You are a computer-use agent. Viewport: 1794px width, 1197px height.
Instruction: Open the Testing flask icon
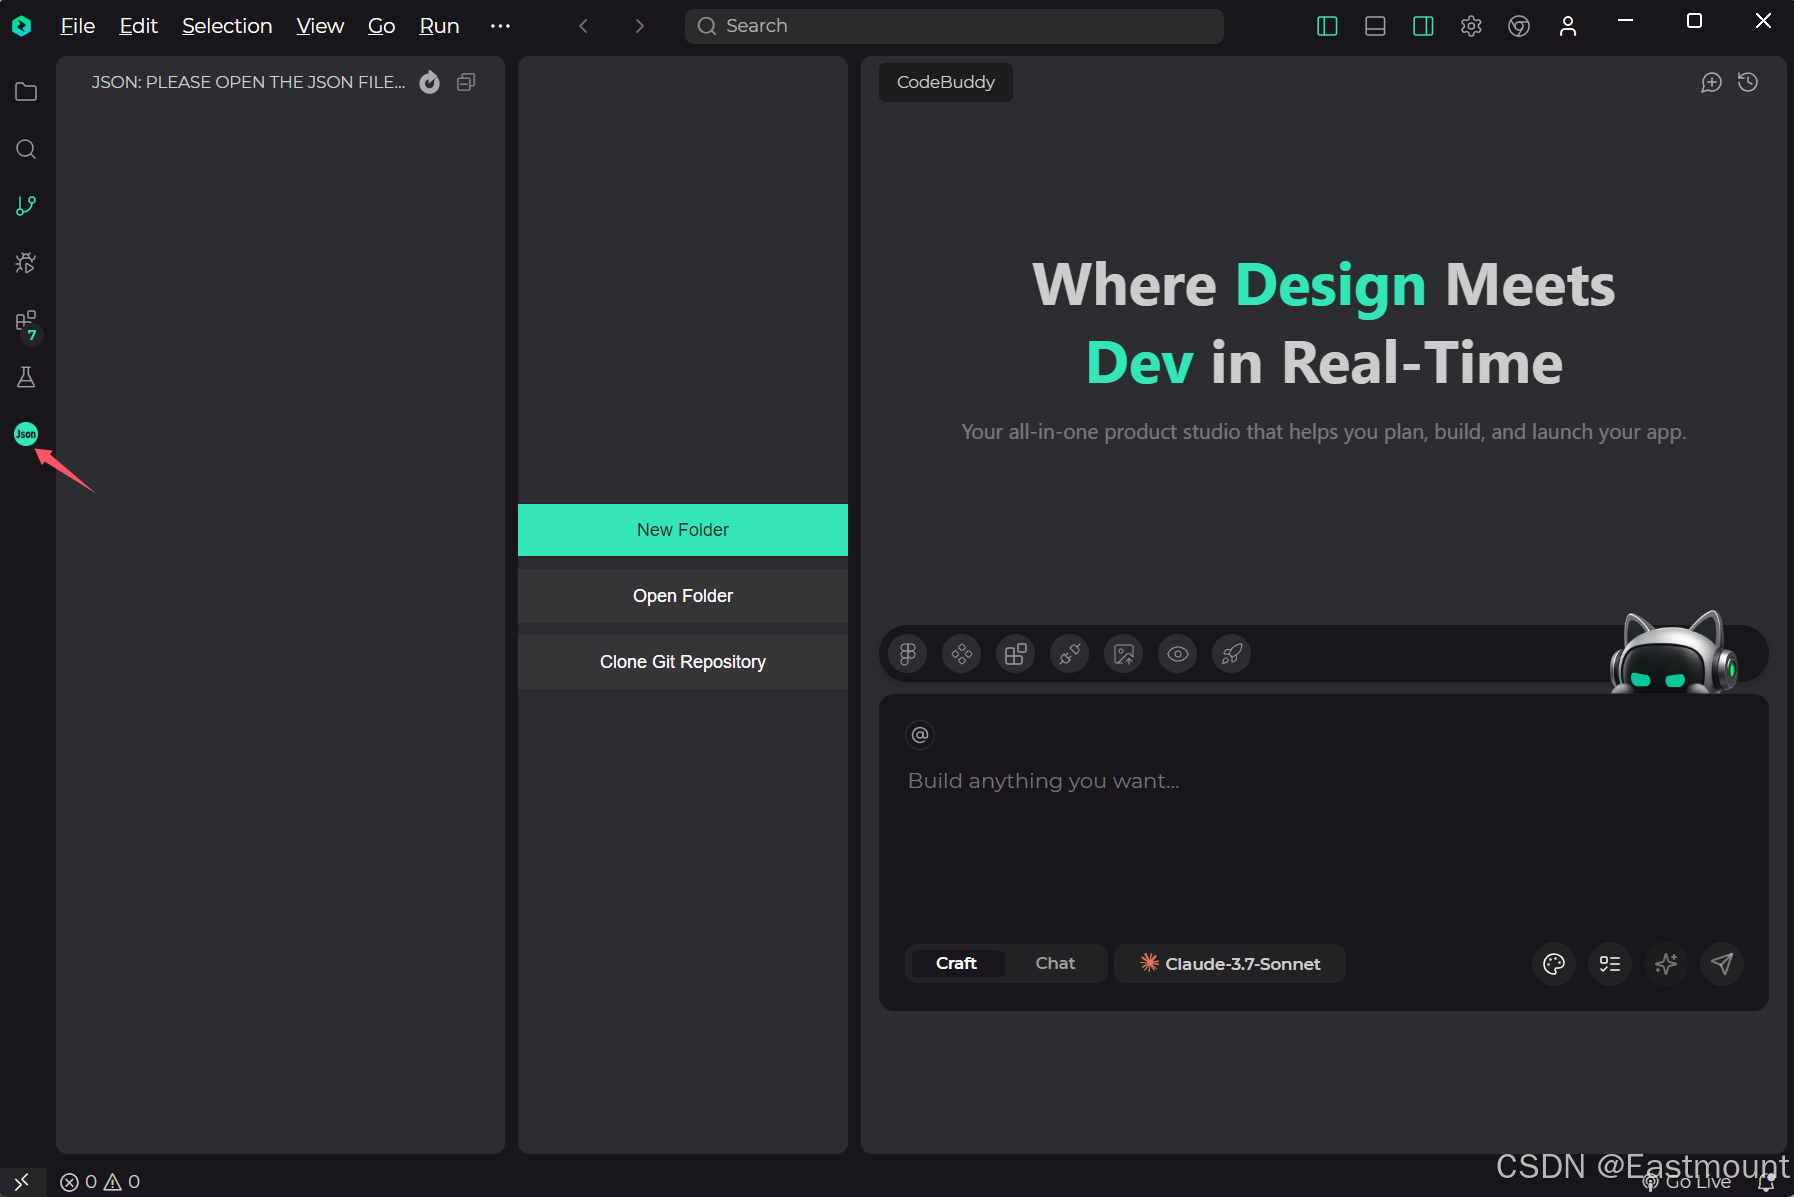coord(26,377)
